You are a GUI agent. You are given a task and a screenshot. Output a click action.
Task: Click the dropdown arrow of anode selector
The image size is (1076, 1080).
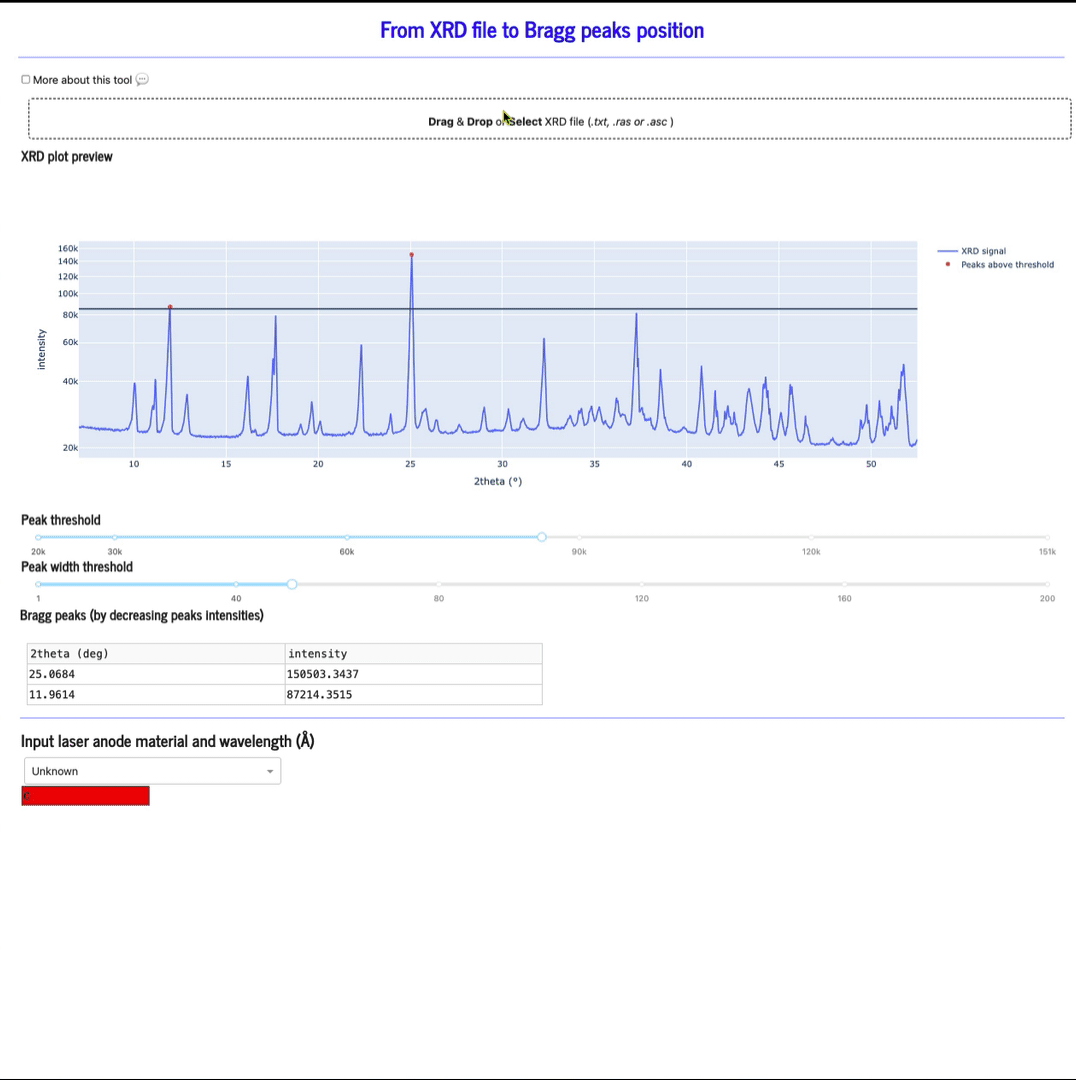pyautogui.click(x=270, y=771)
